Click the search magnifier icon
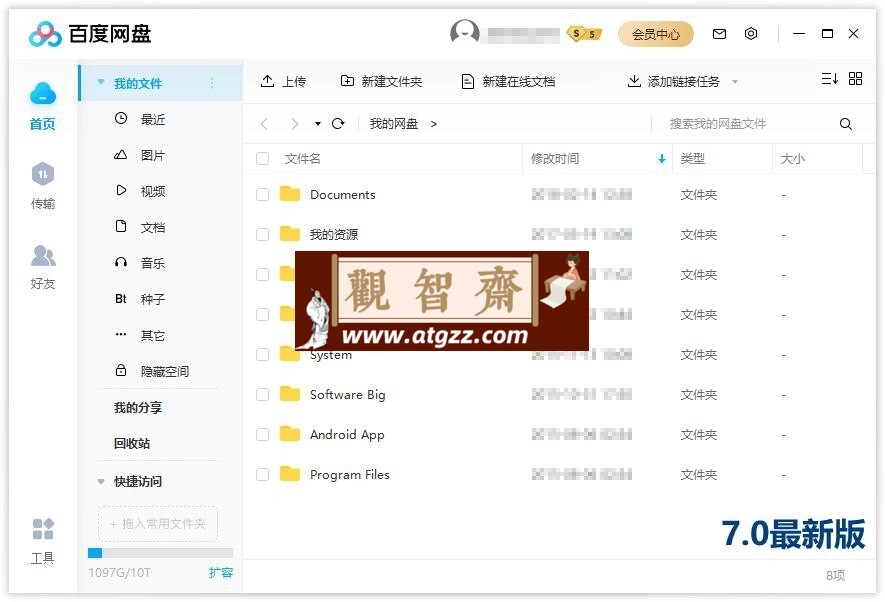This screenshot has height=602, width=885. [845, 124]
